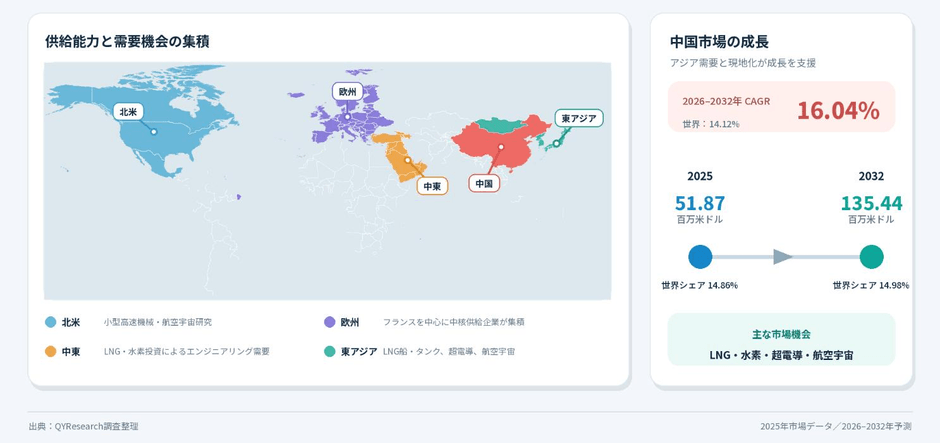Click the blue 2025 timeline circle
This screenshot has height=443, width=940.
coord(700,257)
